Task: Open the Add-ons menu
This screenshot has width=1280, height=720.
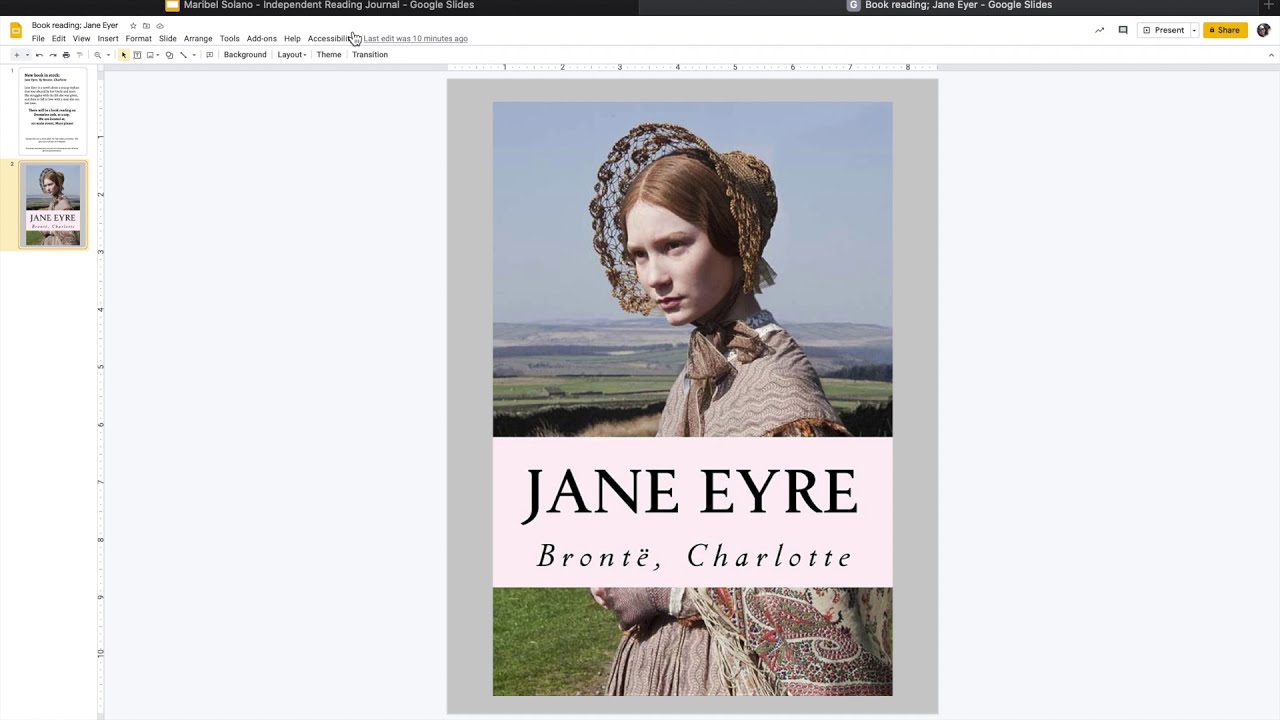Action: coord(262,39)
